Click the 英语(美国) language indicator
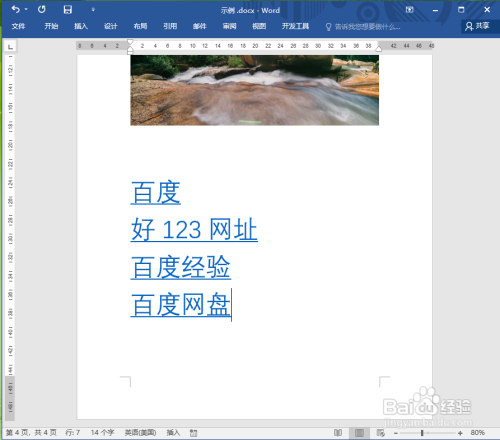500x440 pixels. tap(140, 433)
